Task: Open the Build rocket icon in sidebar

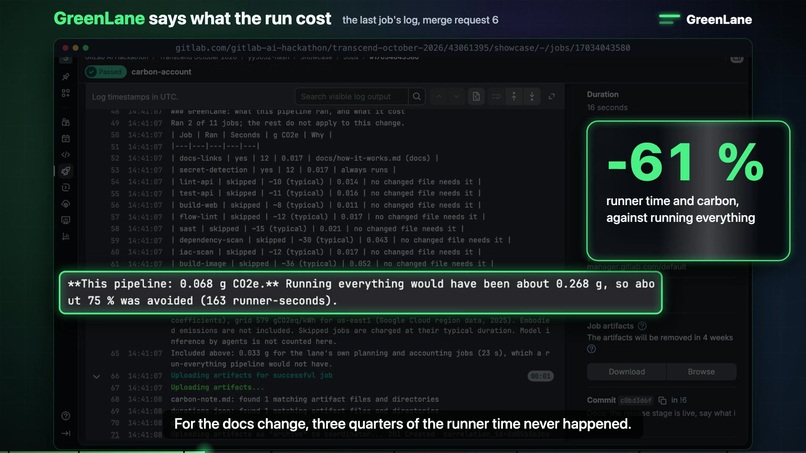Action: [66, 171]
